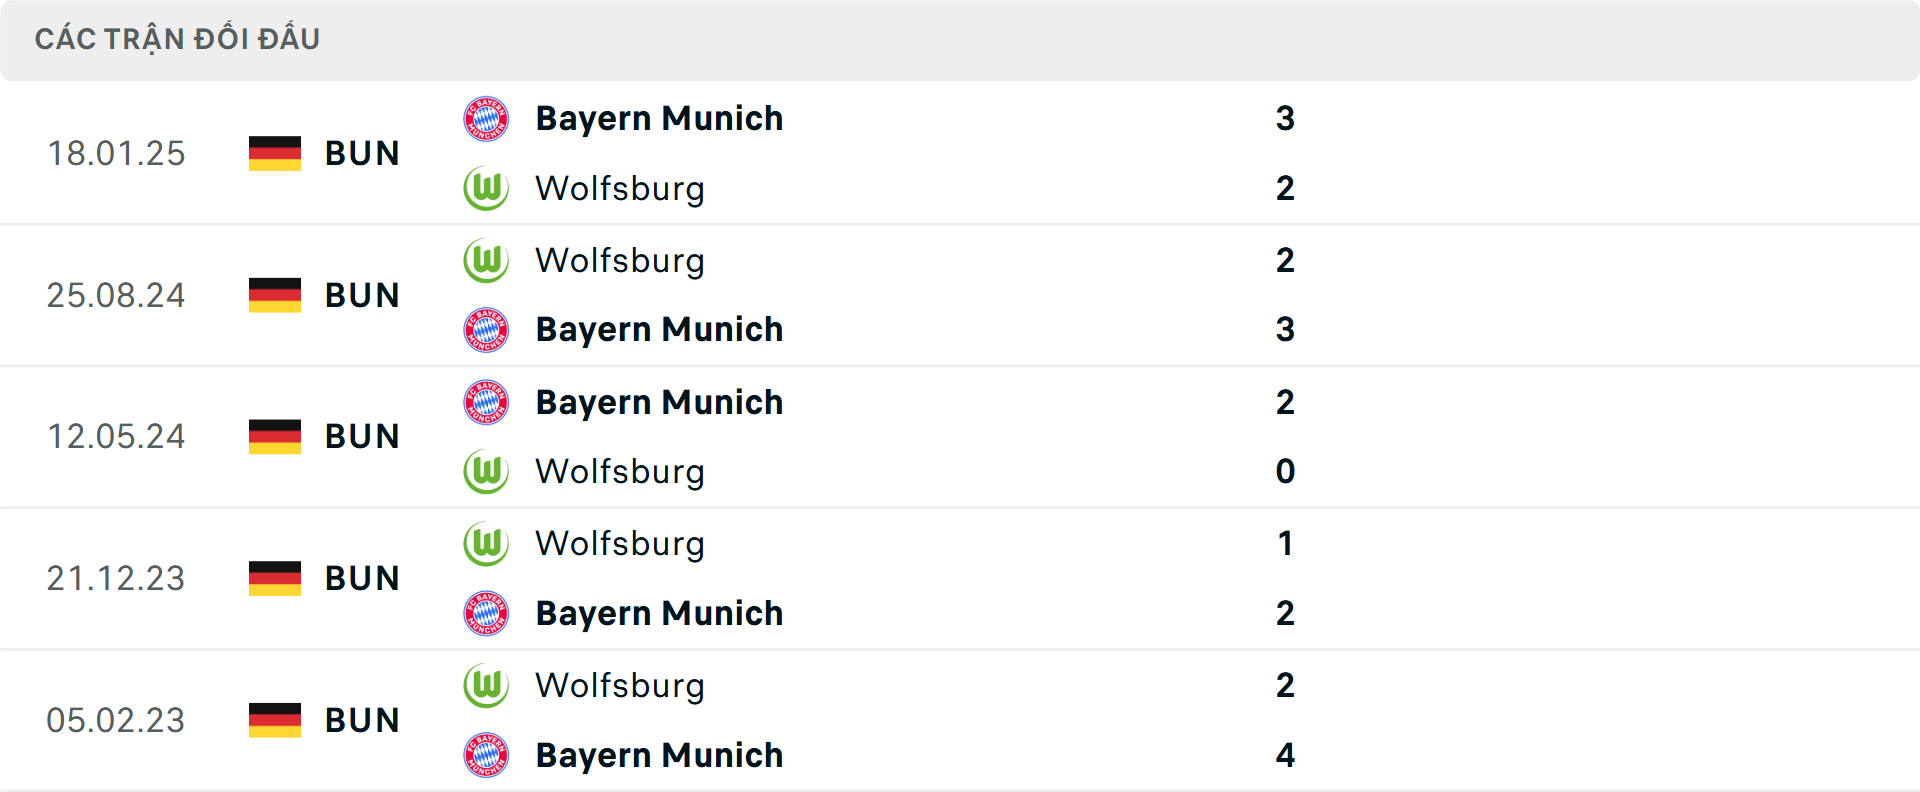Click the score 0 for Wolfsburg on 12.05.24
The height and width of the screenshot is (792, 1920).
(x=1286, y=472)
